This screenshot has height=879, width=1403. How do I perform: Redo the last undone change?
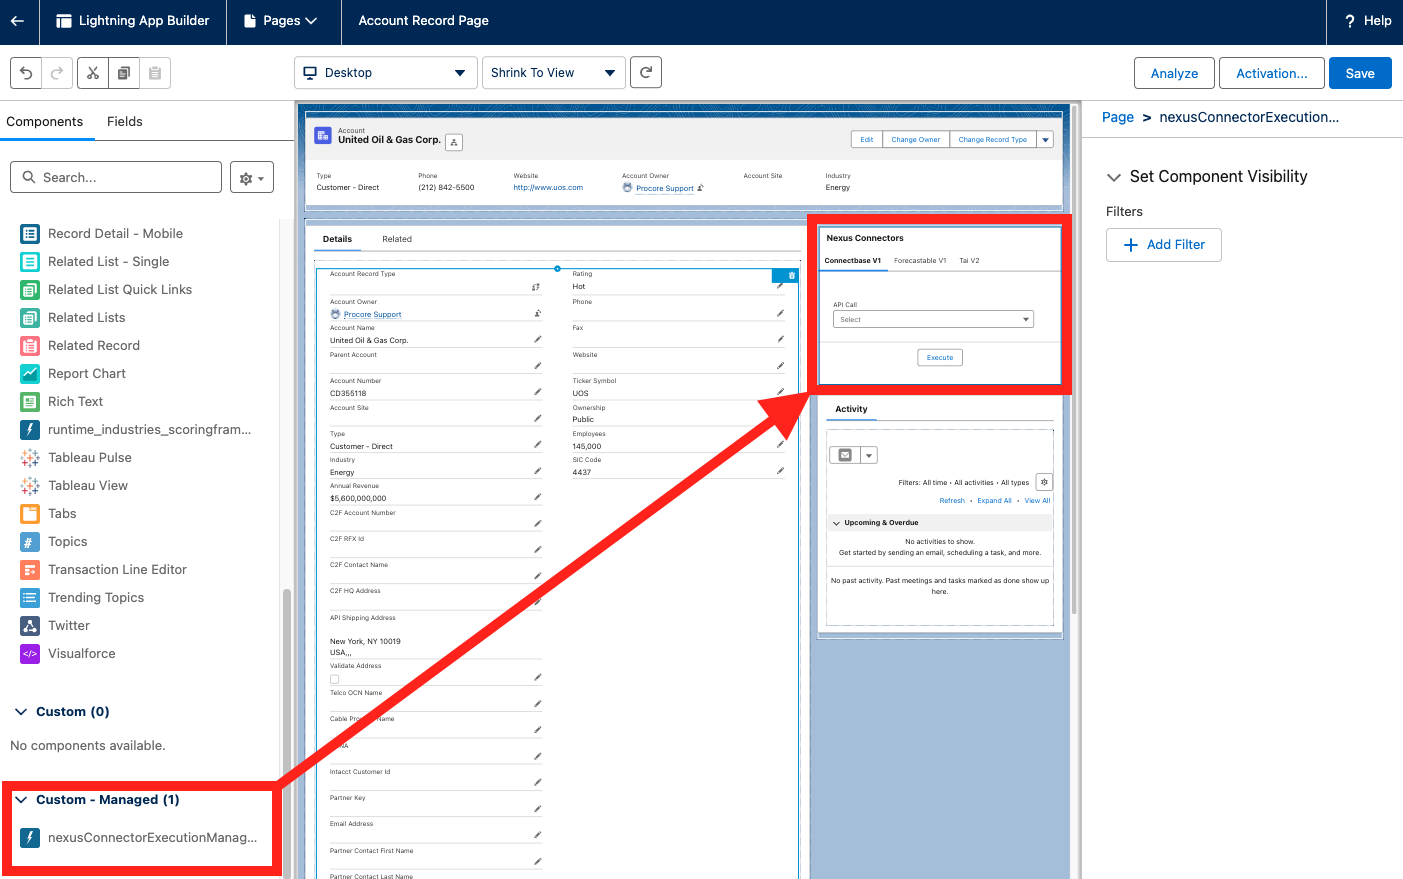57,73
